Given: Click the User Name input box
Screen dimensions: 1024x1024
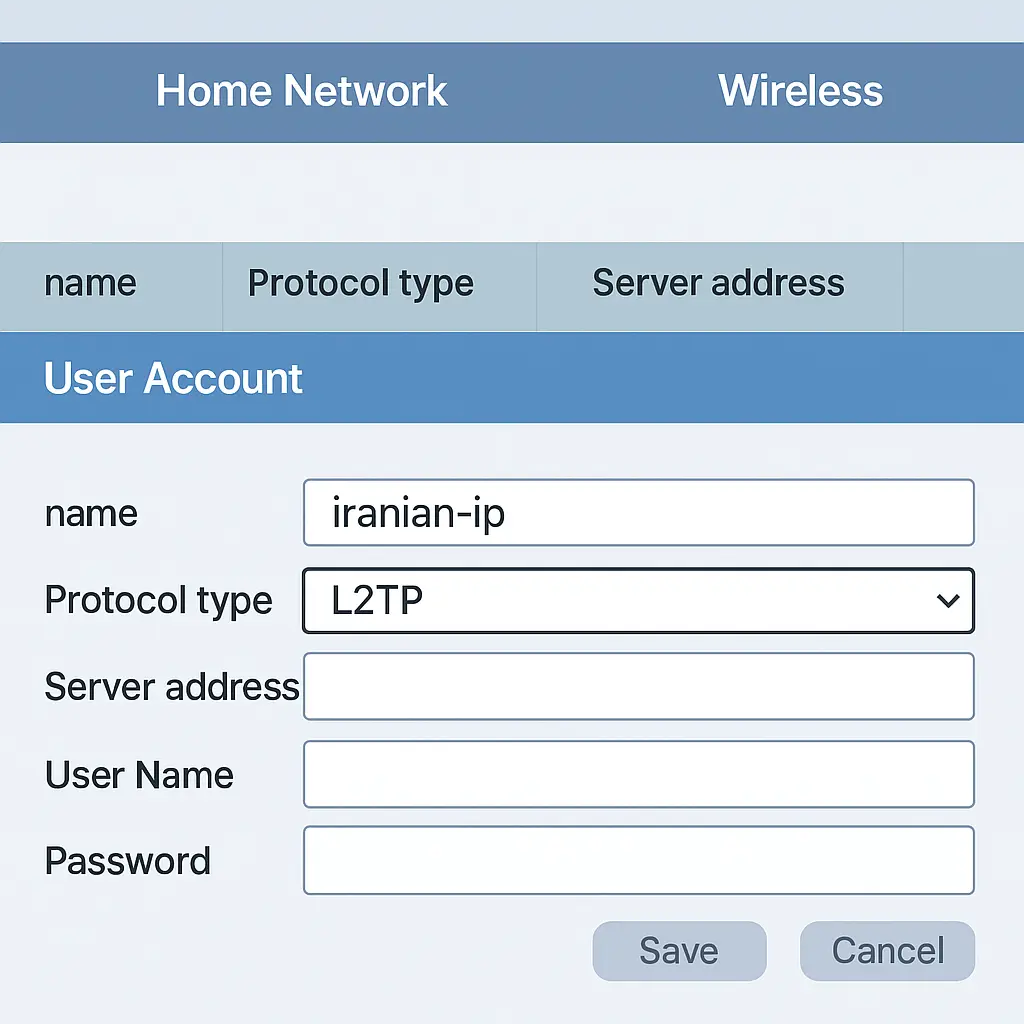Looking at the screenshot, I should coord(639,774).
